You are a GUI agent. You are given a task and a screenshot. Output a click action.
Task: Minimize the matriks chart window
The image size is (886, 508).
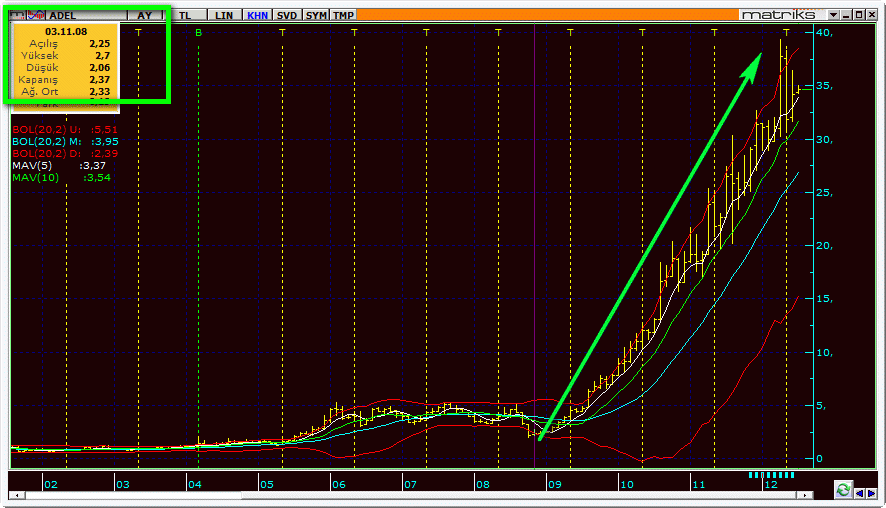pyautogui.click(x=846, y=15)
